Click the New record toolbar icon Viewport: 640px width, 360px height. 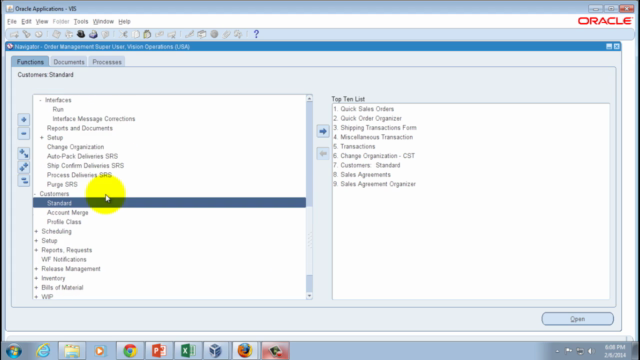pos(14,34)
